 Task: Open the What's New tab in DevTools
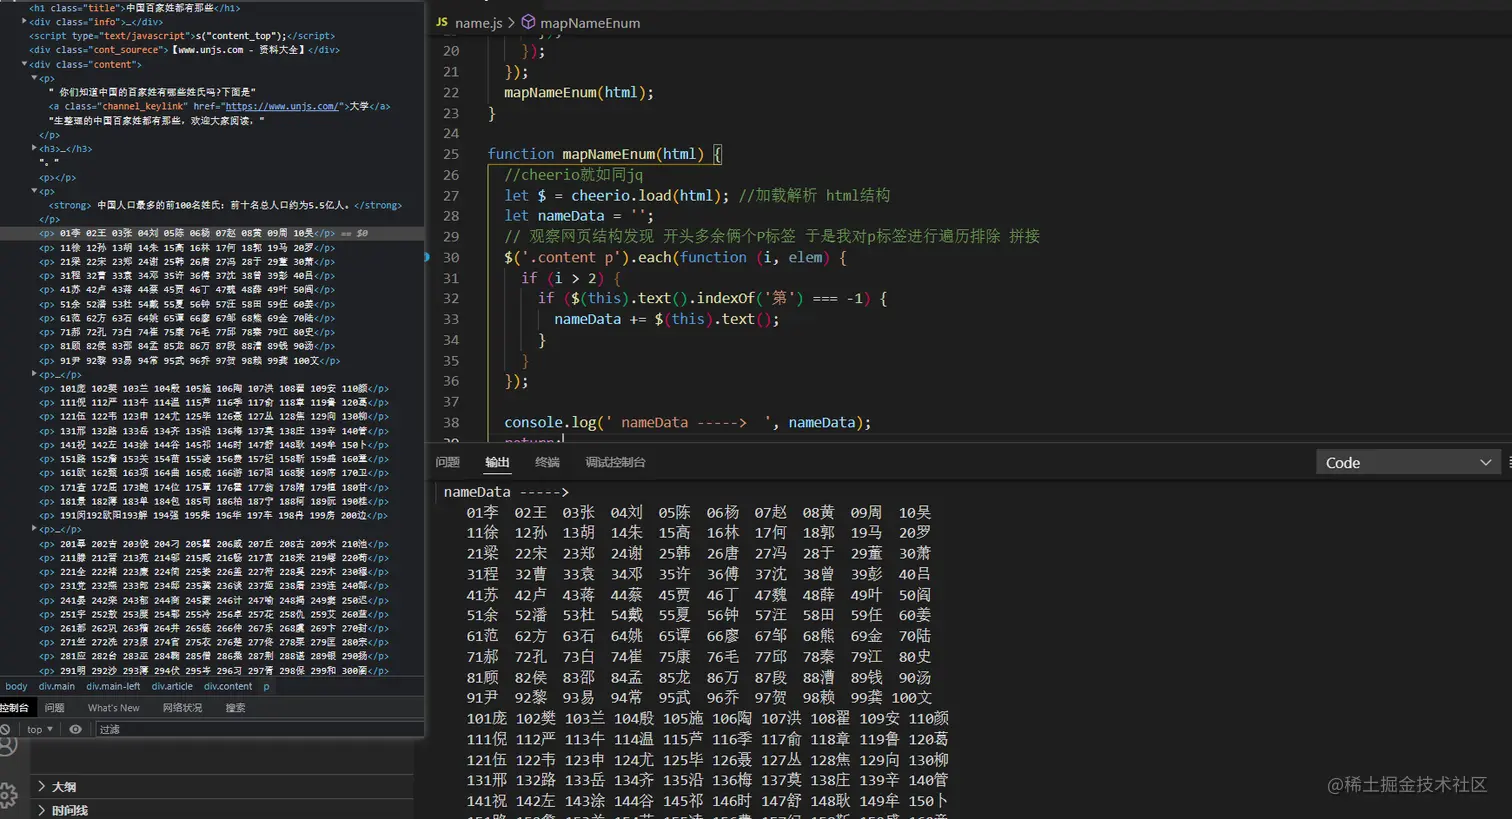pos(113,708)
